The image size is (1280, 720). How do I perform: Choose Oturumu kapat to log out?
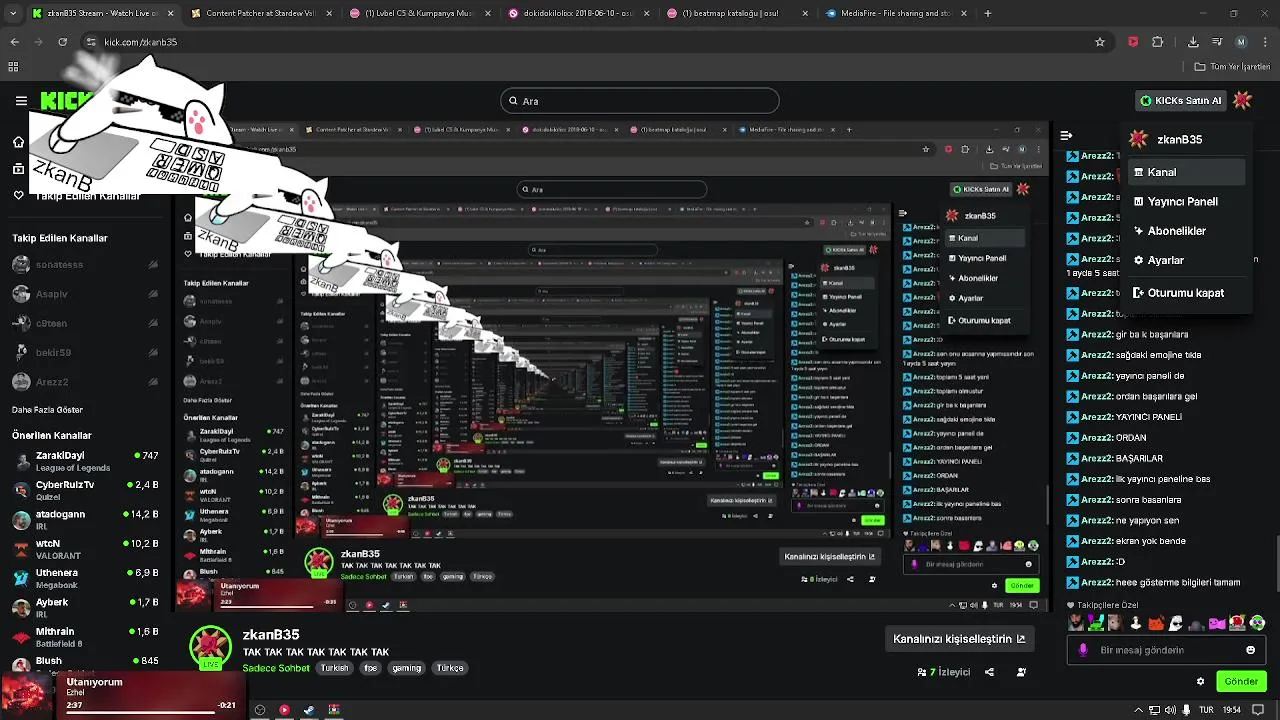[x=1186, y=293]
